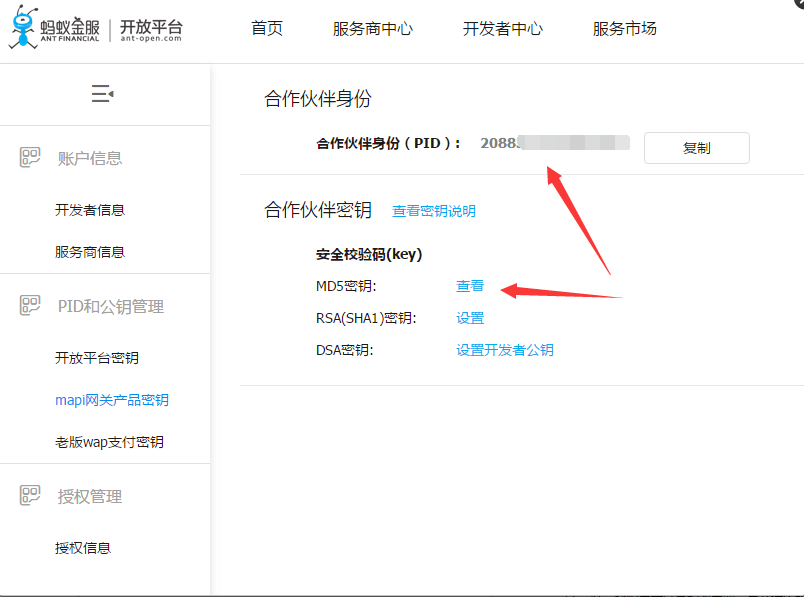Click the 授权管理 section icon
The image size is (804, 597).
[x=30, y=495]
